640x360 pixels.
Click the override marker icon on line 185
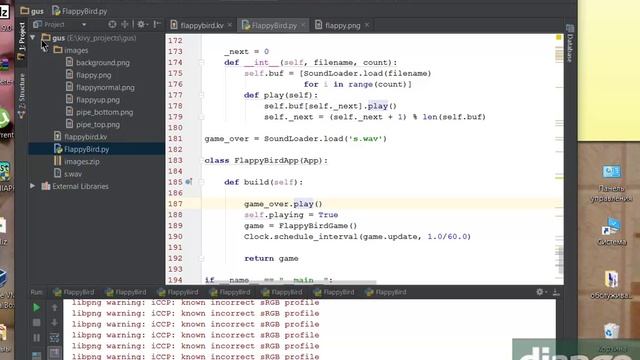(189, 182)
